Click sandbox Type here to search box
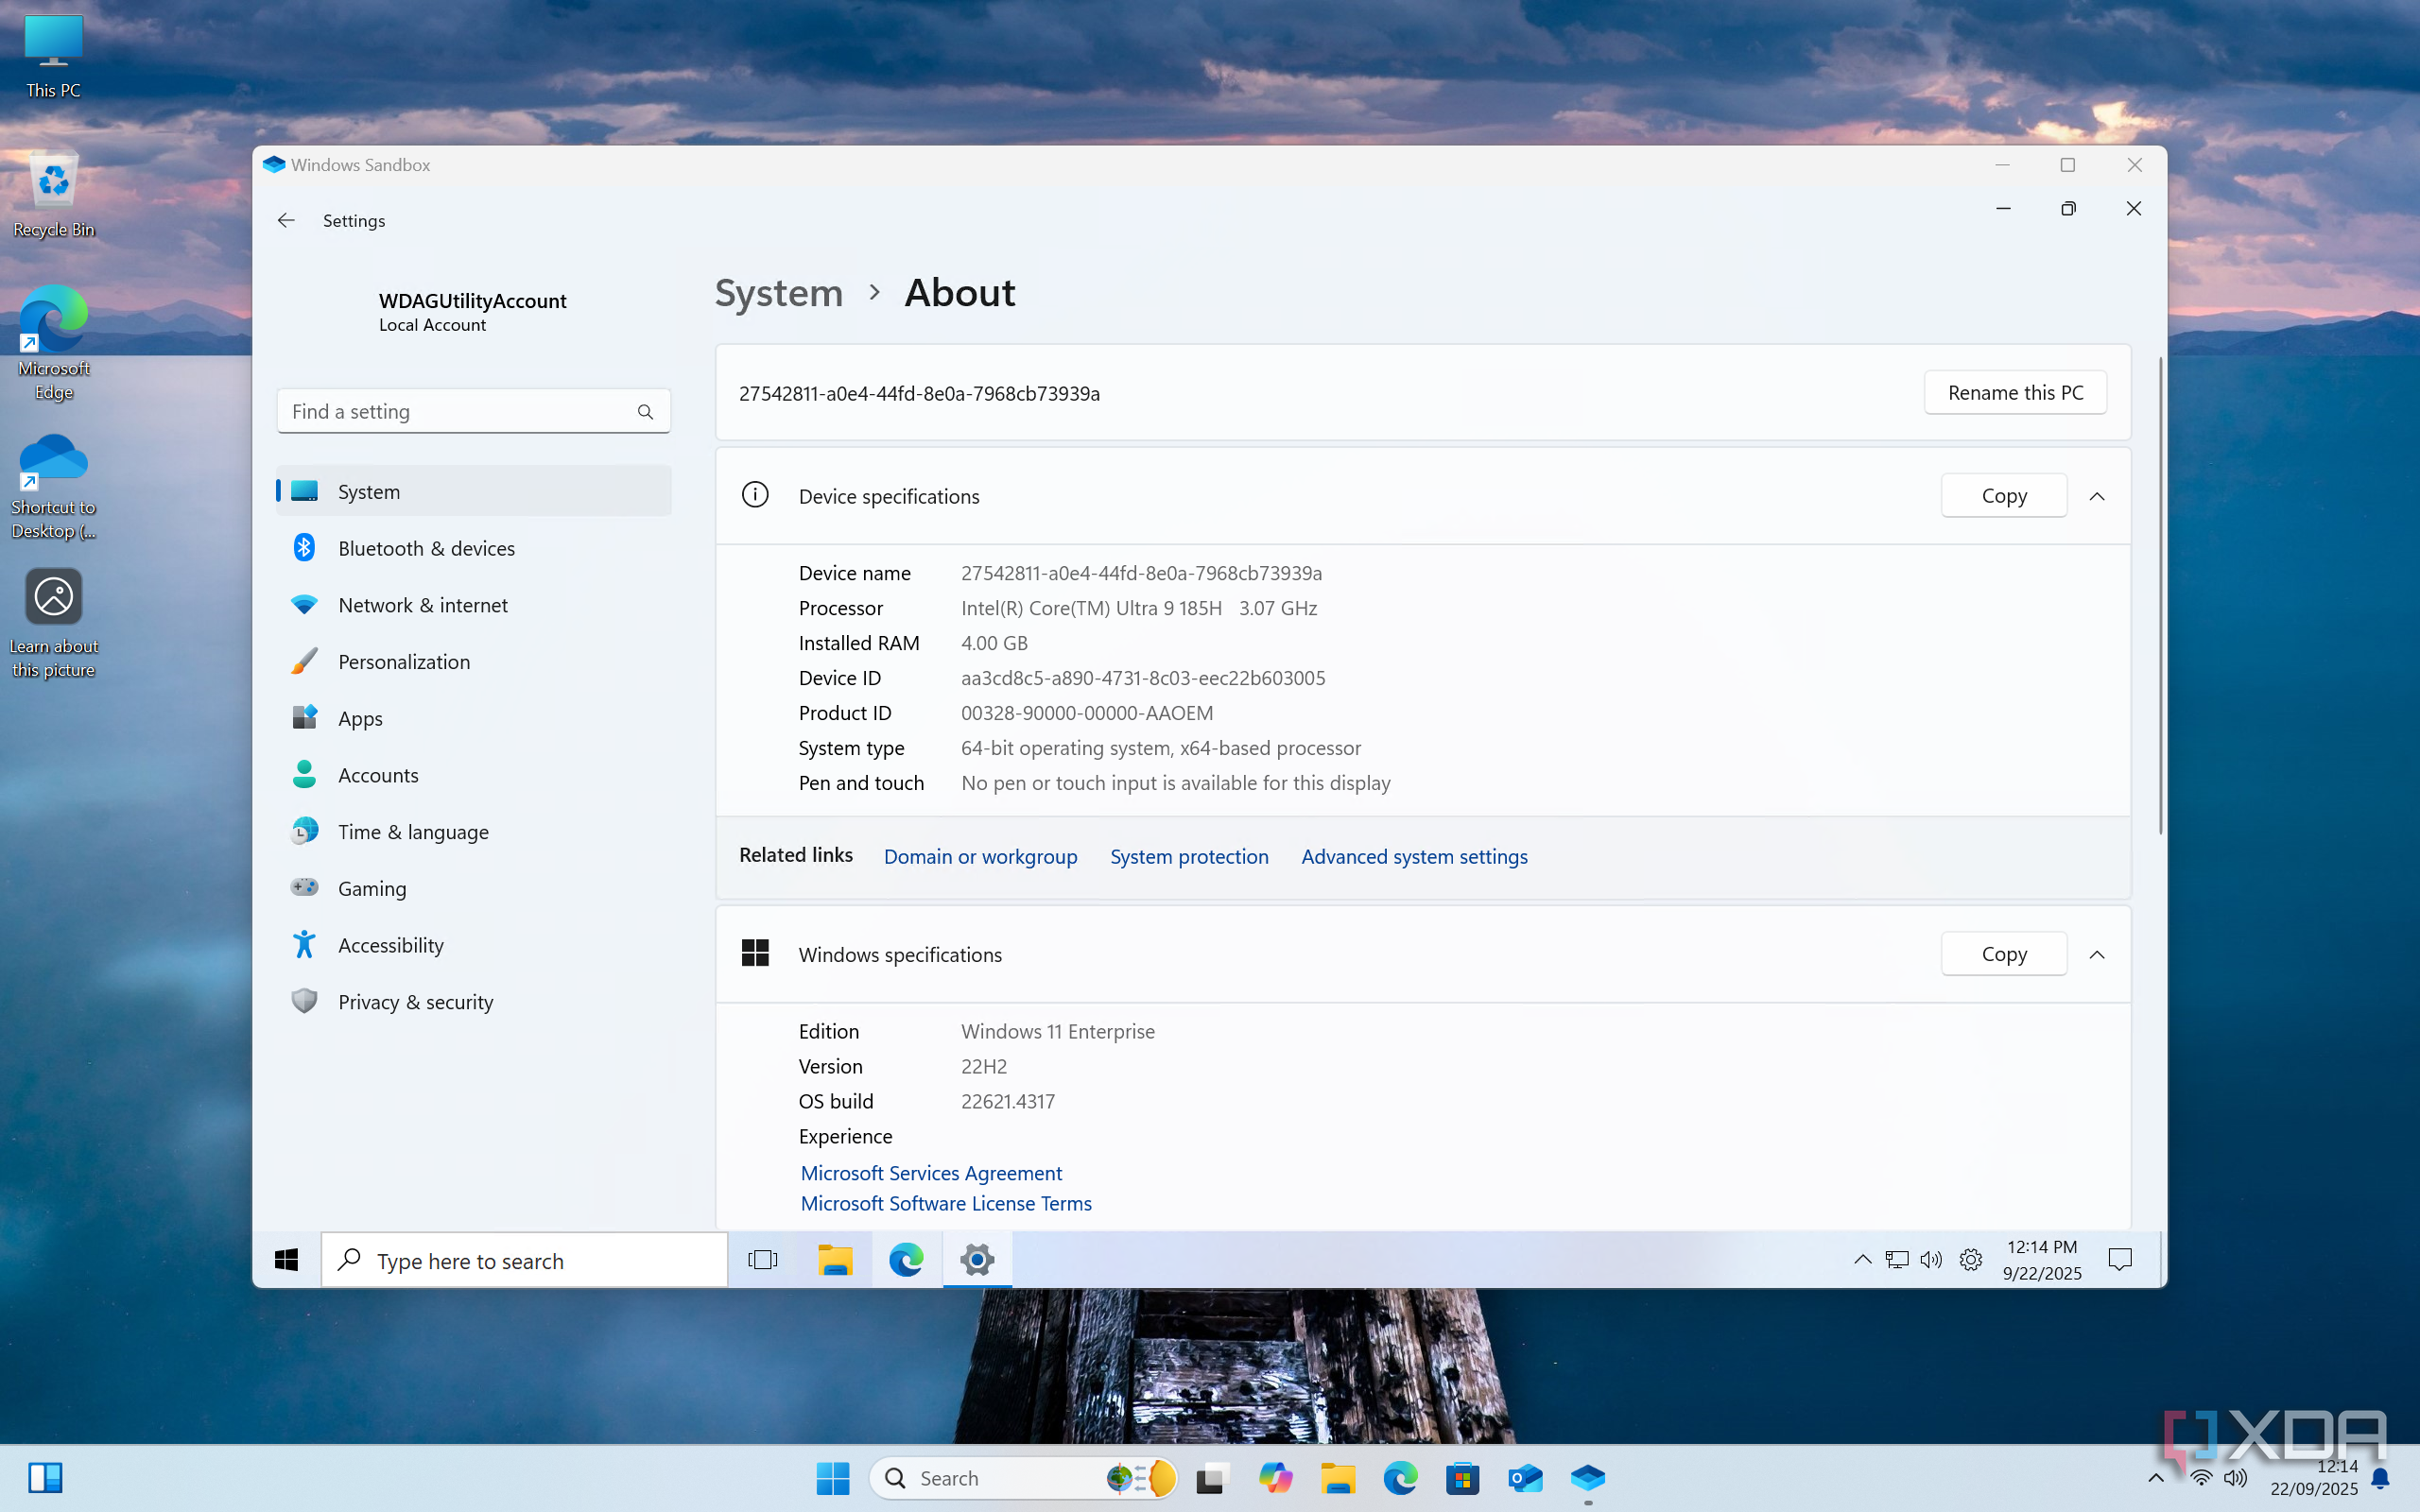 (x=524, y=1260)
